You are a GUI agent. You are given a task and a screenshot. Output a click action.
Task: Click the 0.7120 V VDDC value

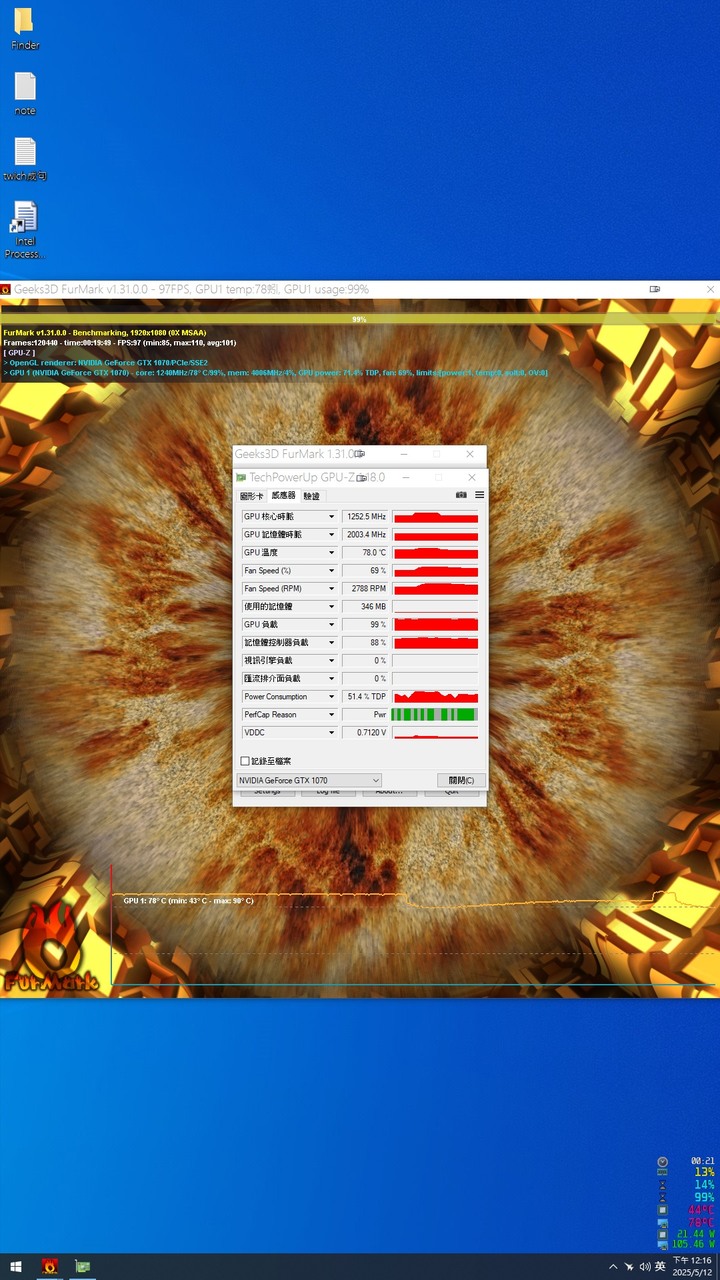point(364,733)
